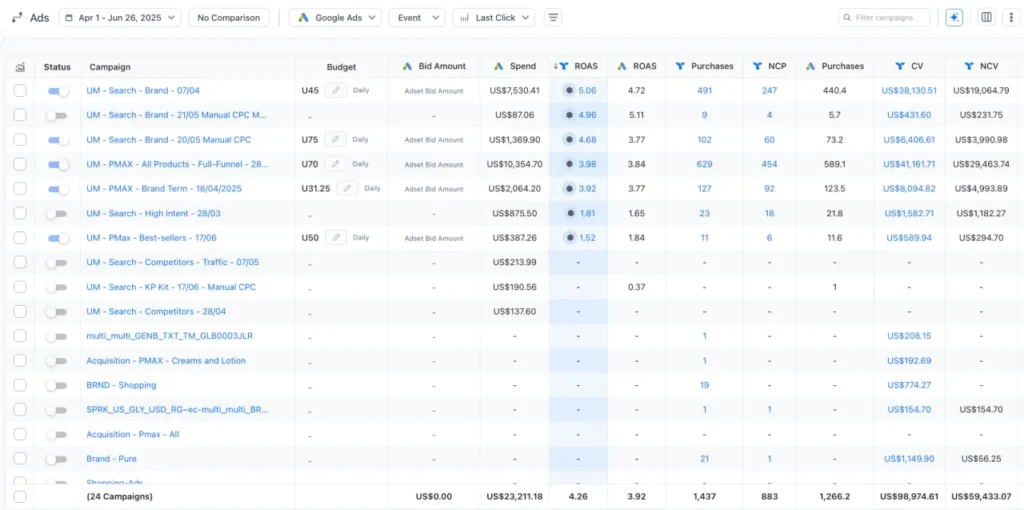Open the Acquisition - Pmax - All campaign

(133, 434)
